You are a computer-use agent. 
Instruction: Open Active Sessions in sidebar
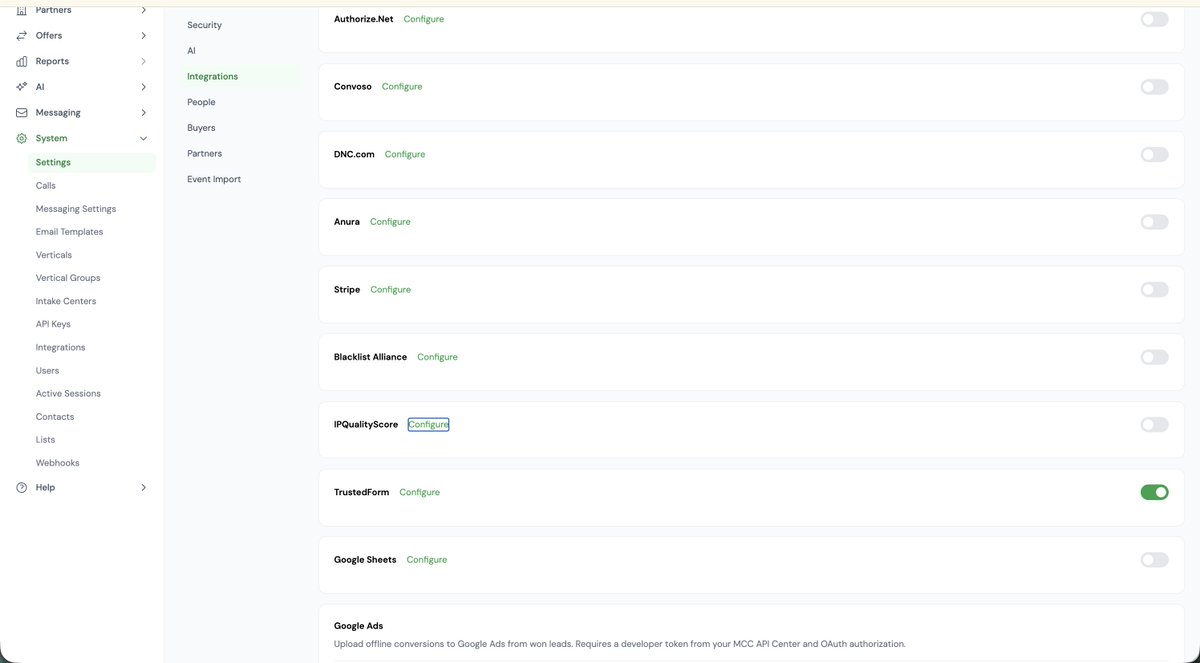click(x=68, y=394)
